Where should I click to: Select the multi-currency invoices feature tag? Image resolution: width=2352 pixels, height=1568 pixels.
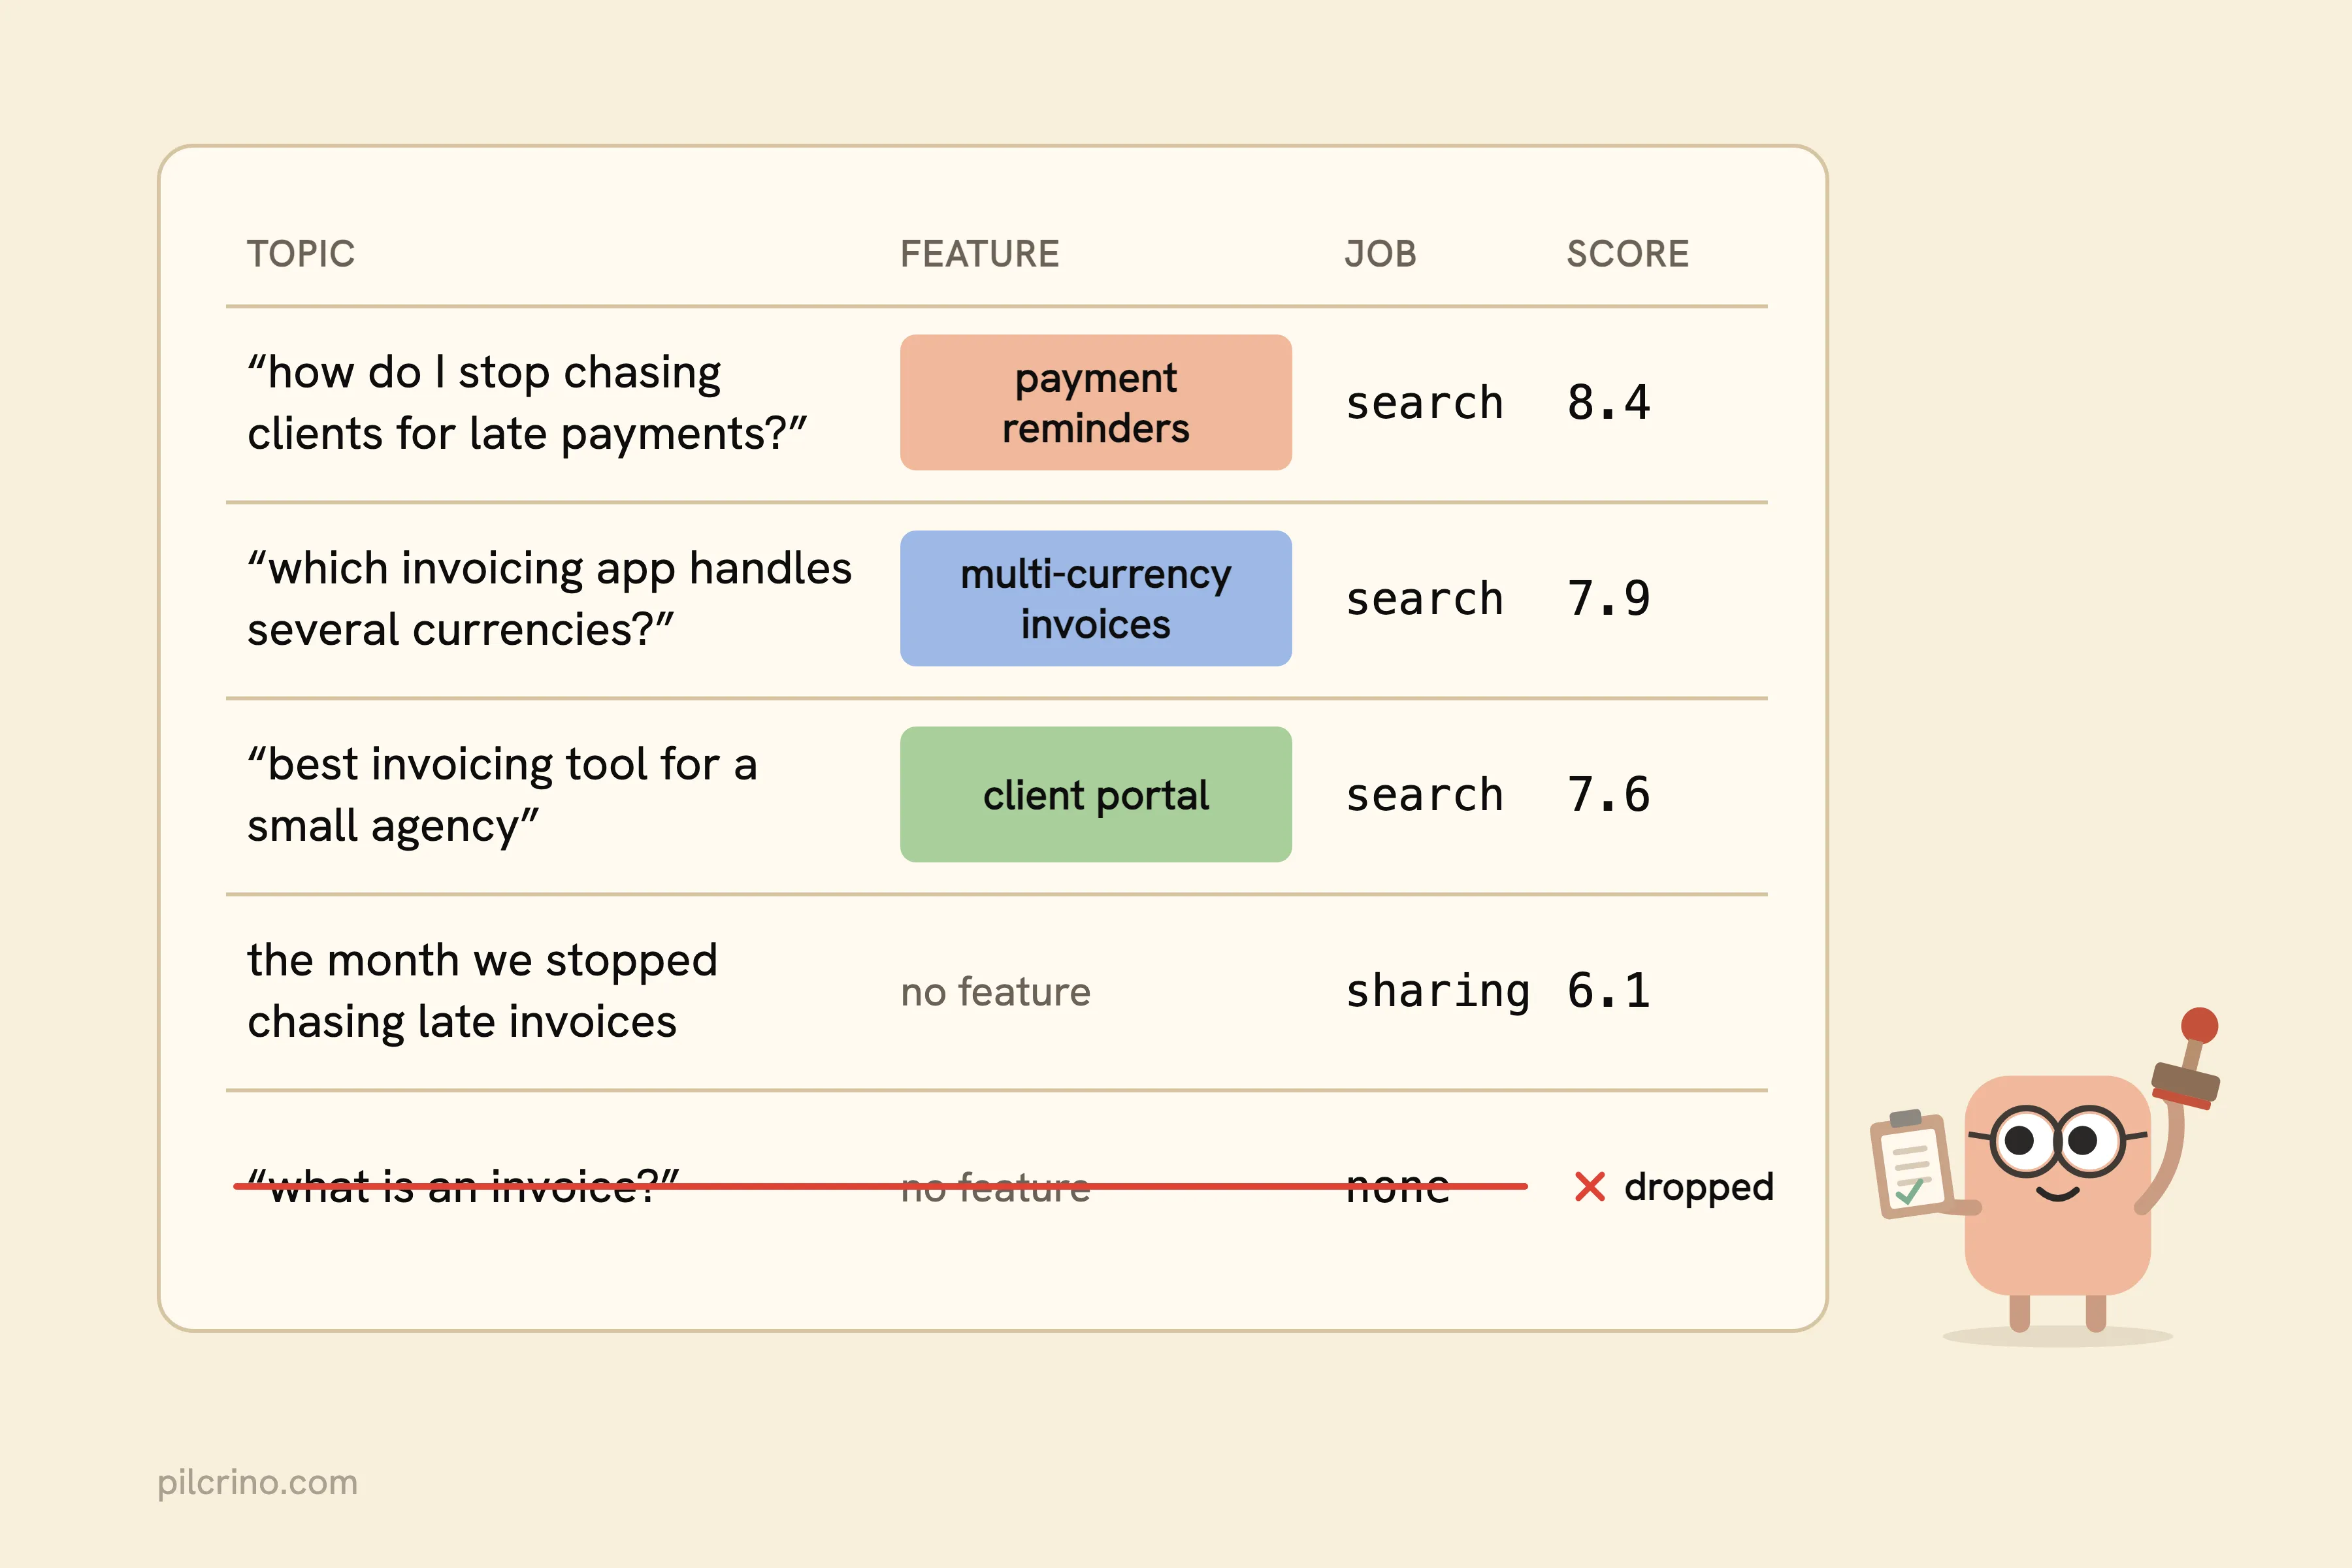tap(1095, 598)
